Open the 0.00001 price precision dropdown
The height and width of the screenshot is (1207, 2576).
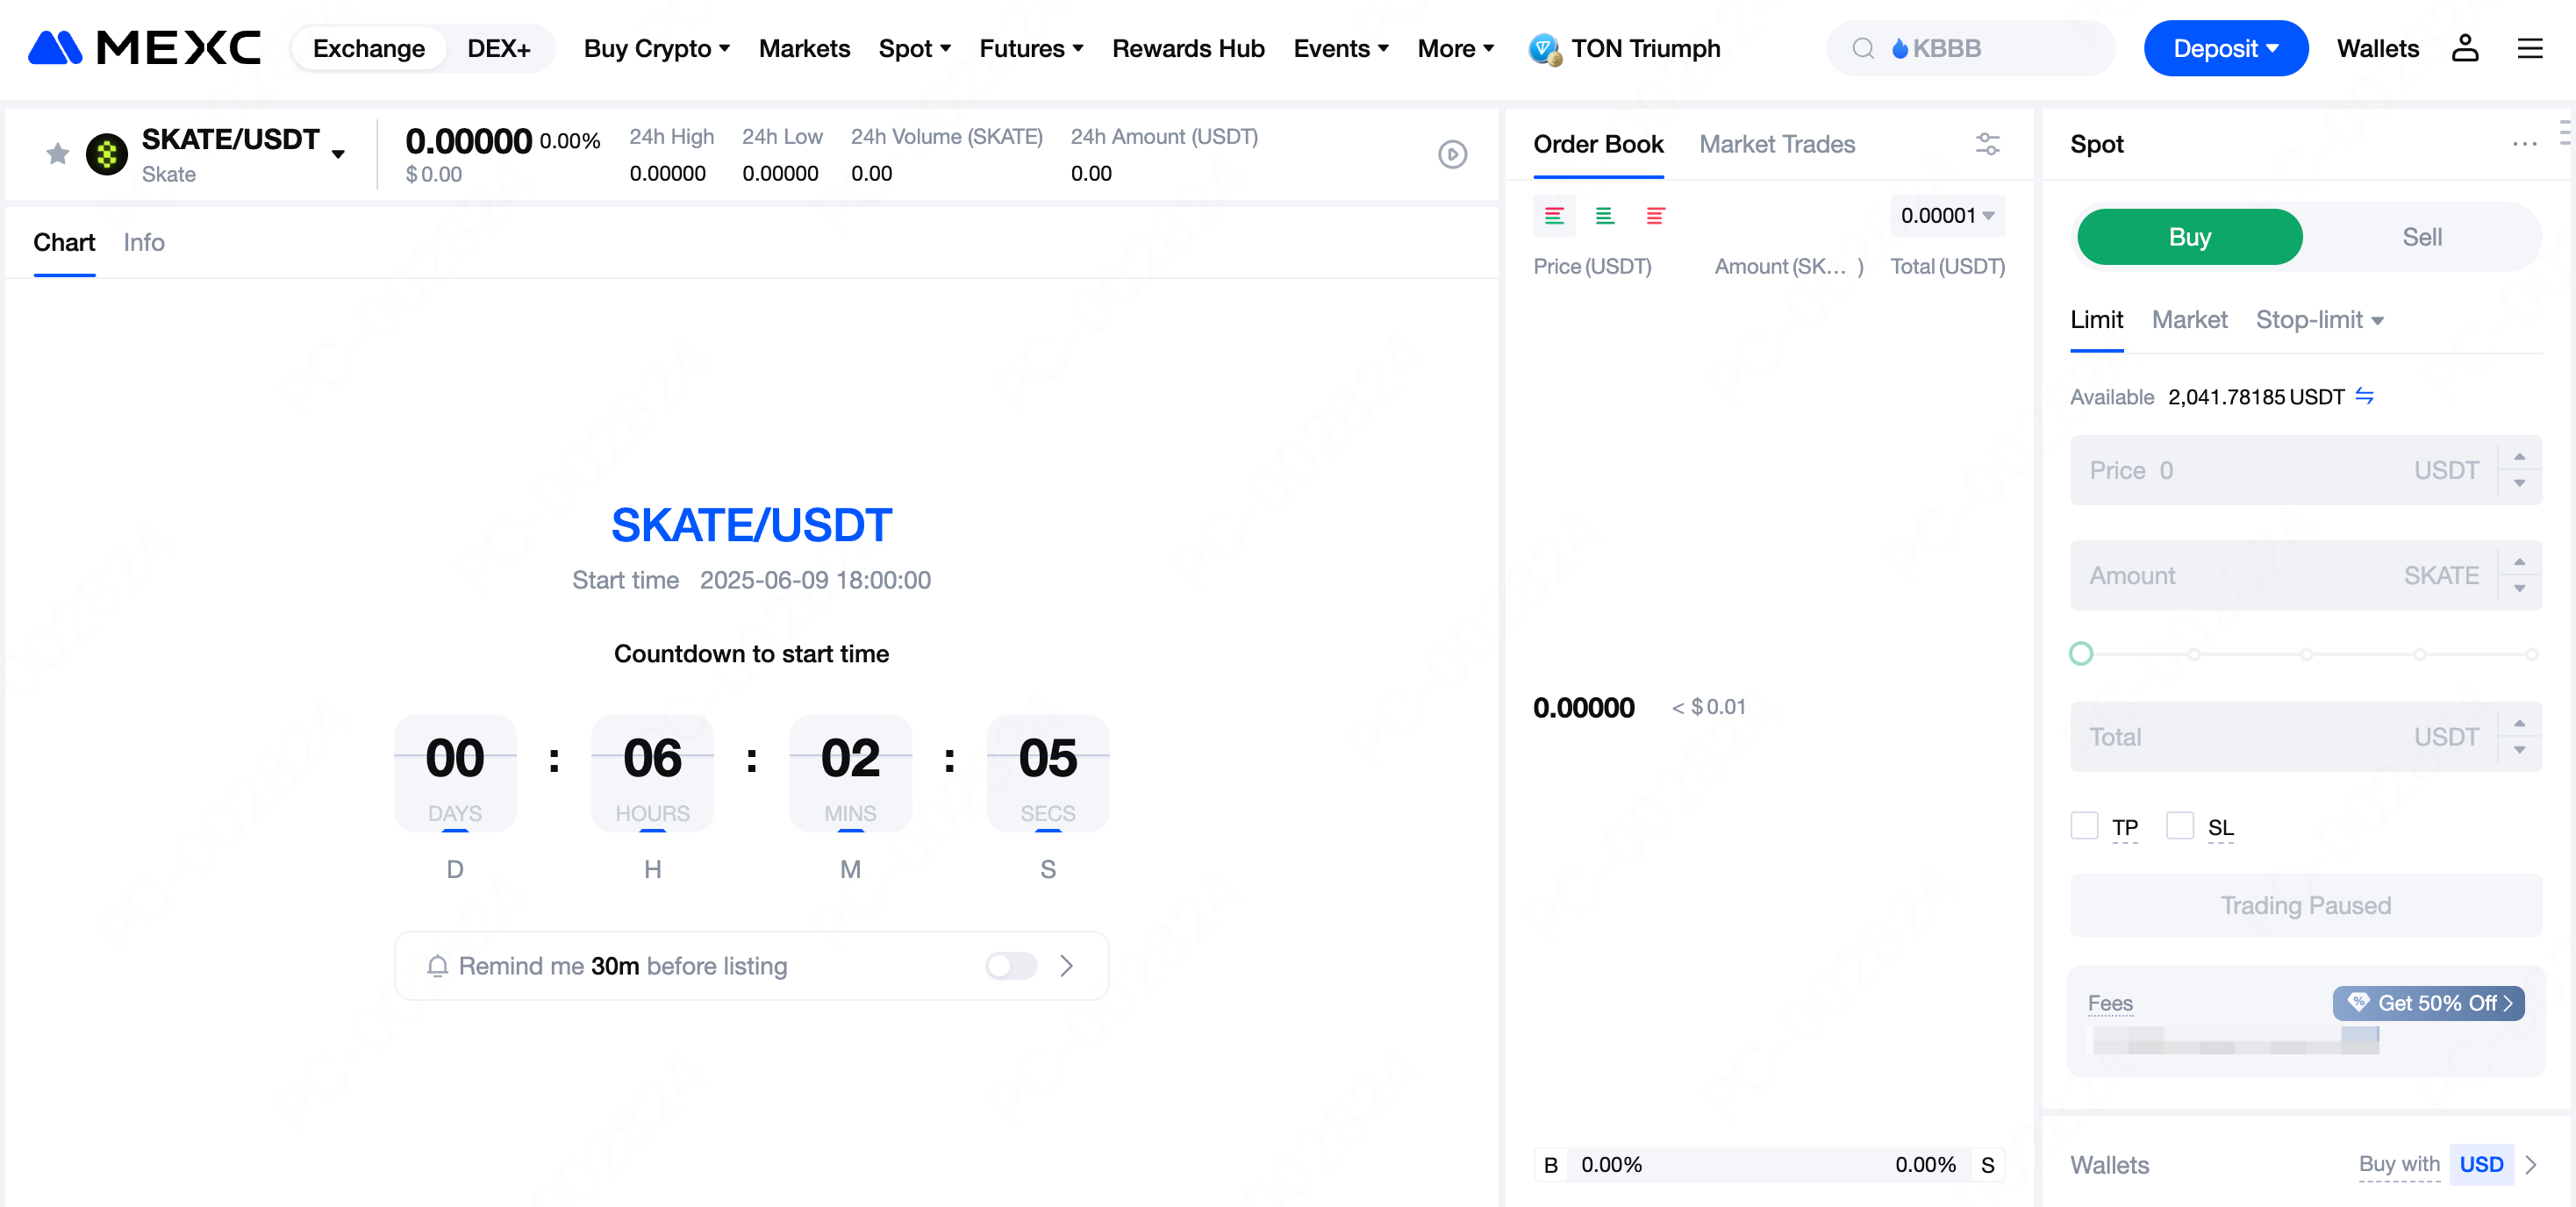(1946, 216)
